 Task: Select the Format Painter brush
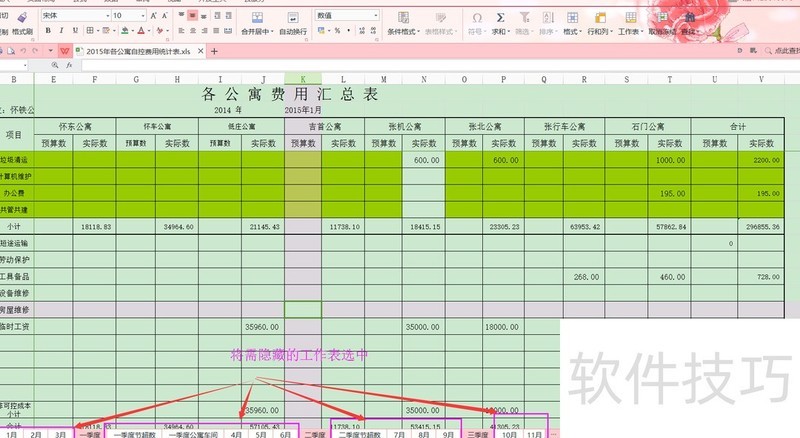(22, 18)
